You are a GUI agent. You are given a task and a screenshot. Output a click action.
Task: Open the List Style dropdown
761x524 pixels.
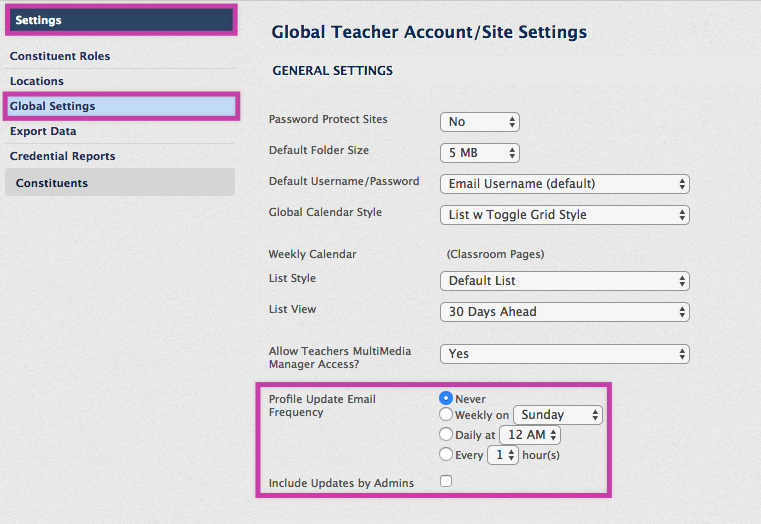(564, 281)
